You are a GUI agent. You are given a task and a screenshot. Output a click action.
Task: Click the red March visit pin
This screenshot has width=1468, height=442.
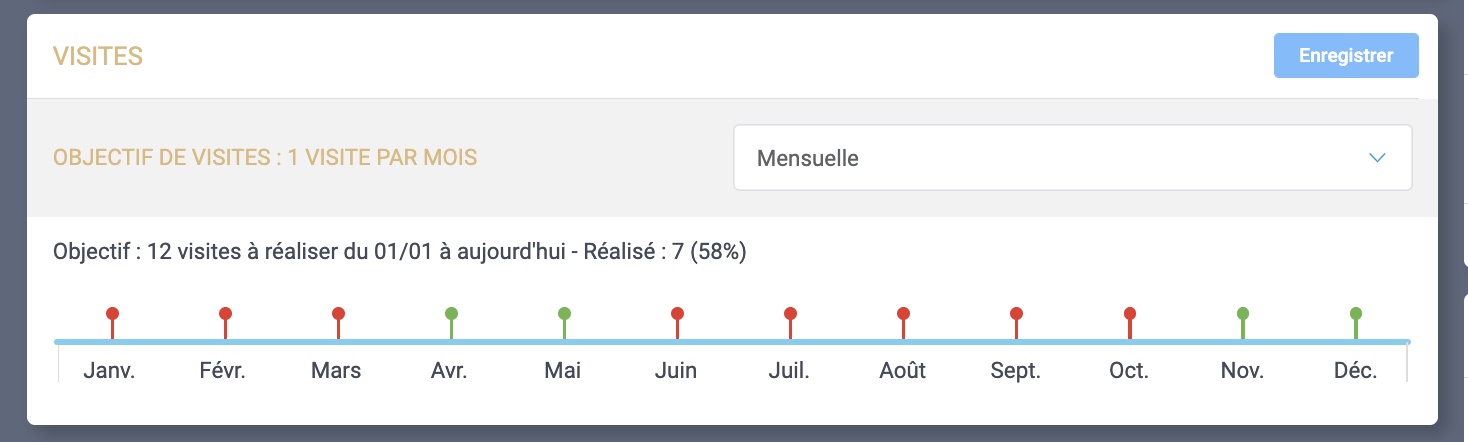click(x=339, y=314)
